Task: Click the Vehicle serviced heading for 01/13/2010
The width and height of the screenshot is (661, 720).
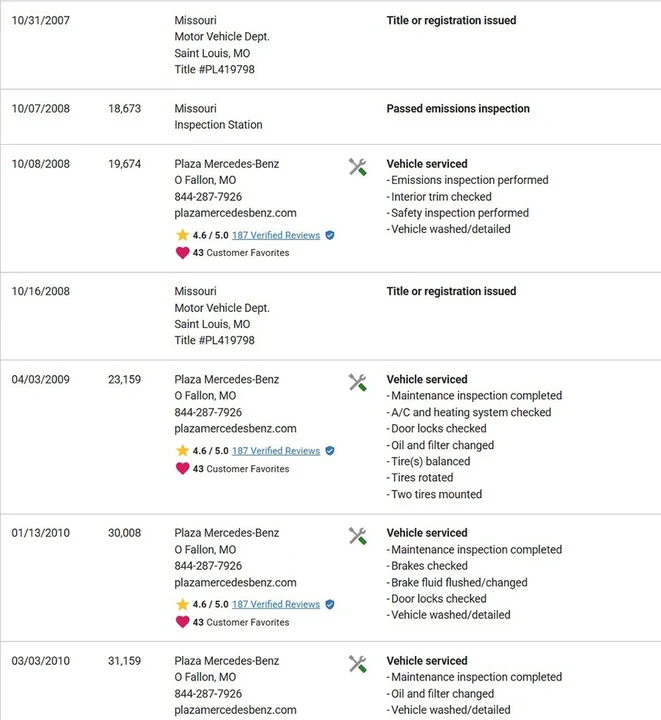Action: point(427,533)
